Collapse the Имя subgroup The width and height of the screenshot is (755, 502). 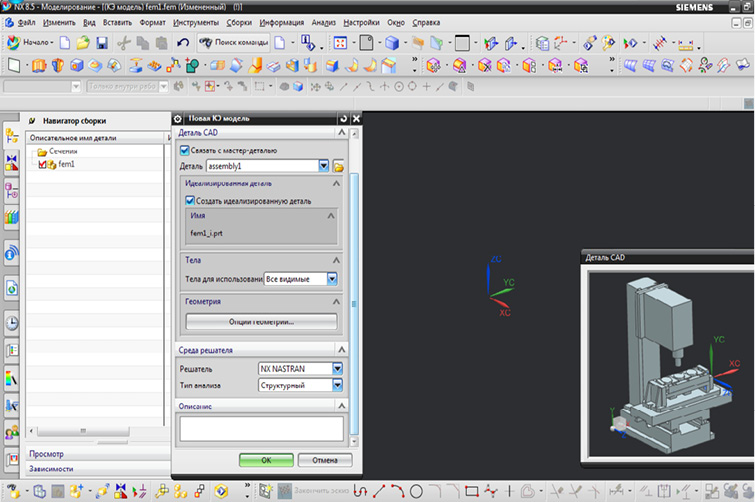pyautogui.click(x=331, y=216)
